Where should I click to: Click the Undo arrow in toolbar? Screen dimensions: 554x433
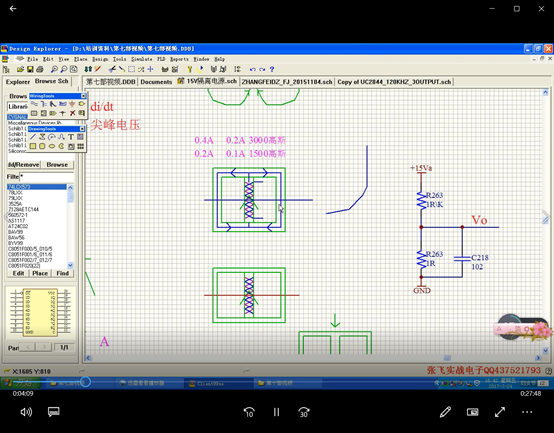point(252,70)
